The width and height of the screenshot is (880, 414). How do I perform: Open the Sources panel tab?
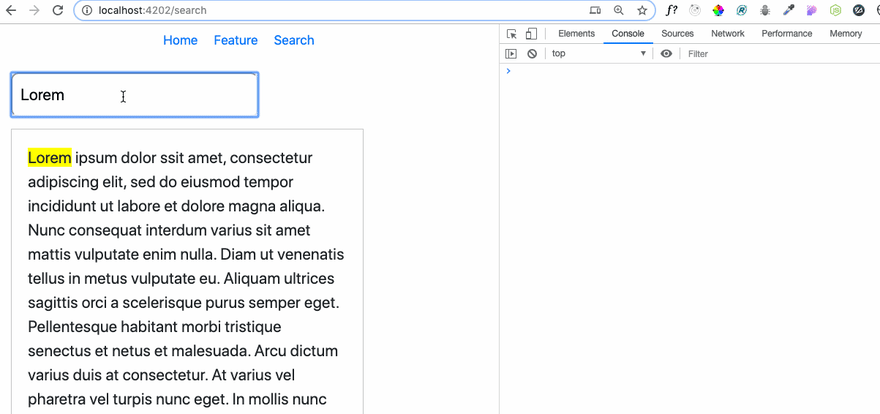(677, 34)
